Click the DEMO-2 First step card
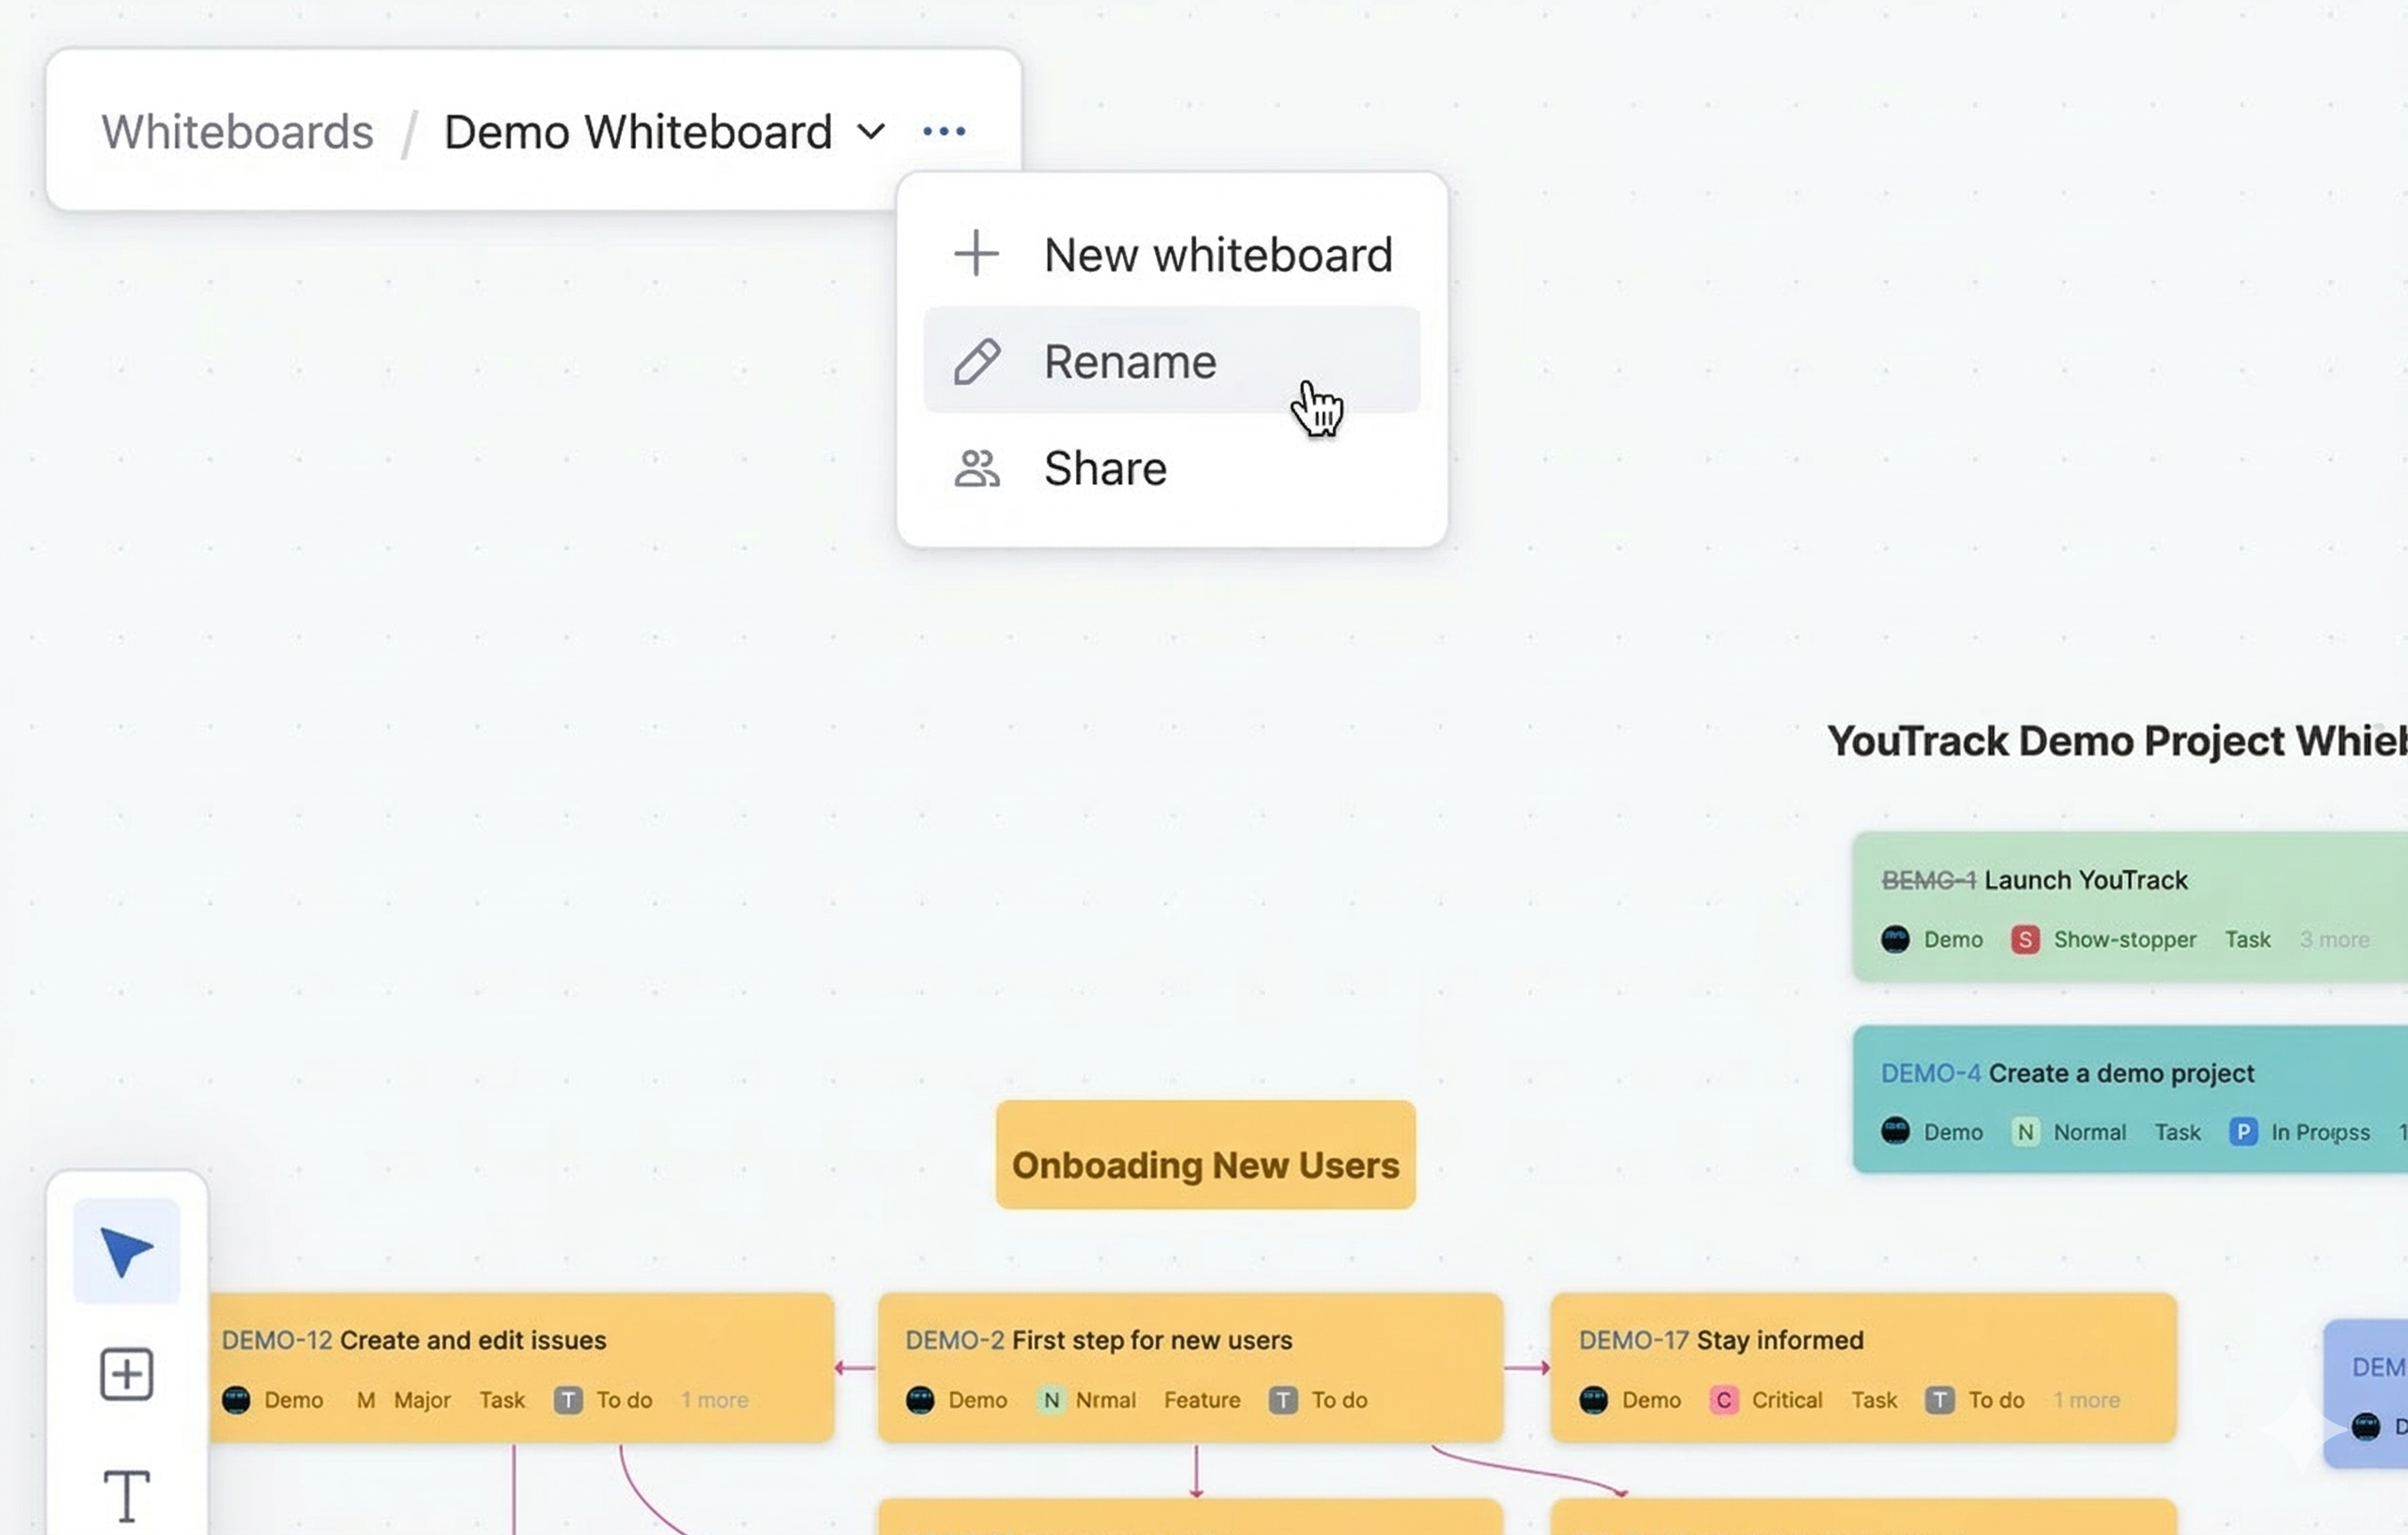The height and width of the screenshot is (1535, 2408). click(x=1190, y=1367)
